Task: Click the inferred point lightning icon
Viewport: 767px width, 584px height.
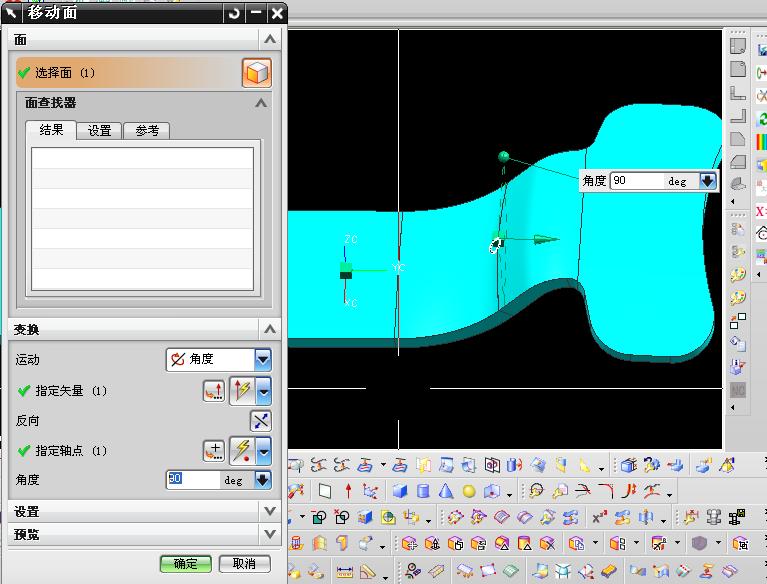Action: click(243, 450)
